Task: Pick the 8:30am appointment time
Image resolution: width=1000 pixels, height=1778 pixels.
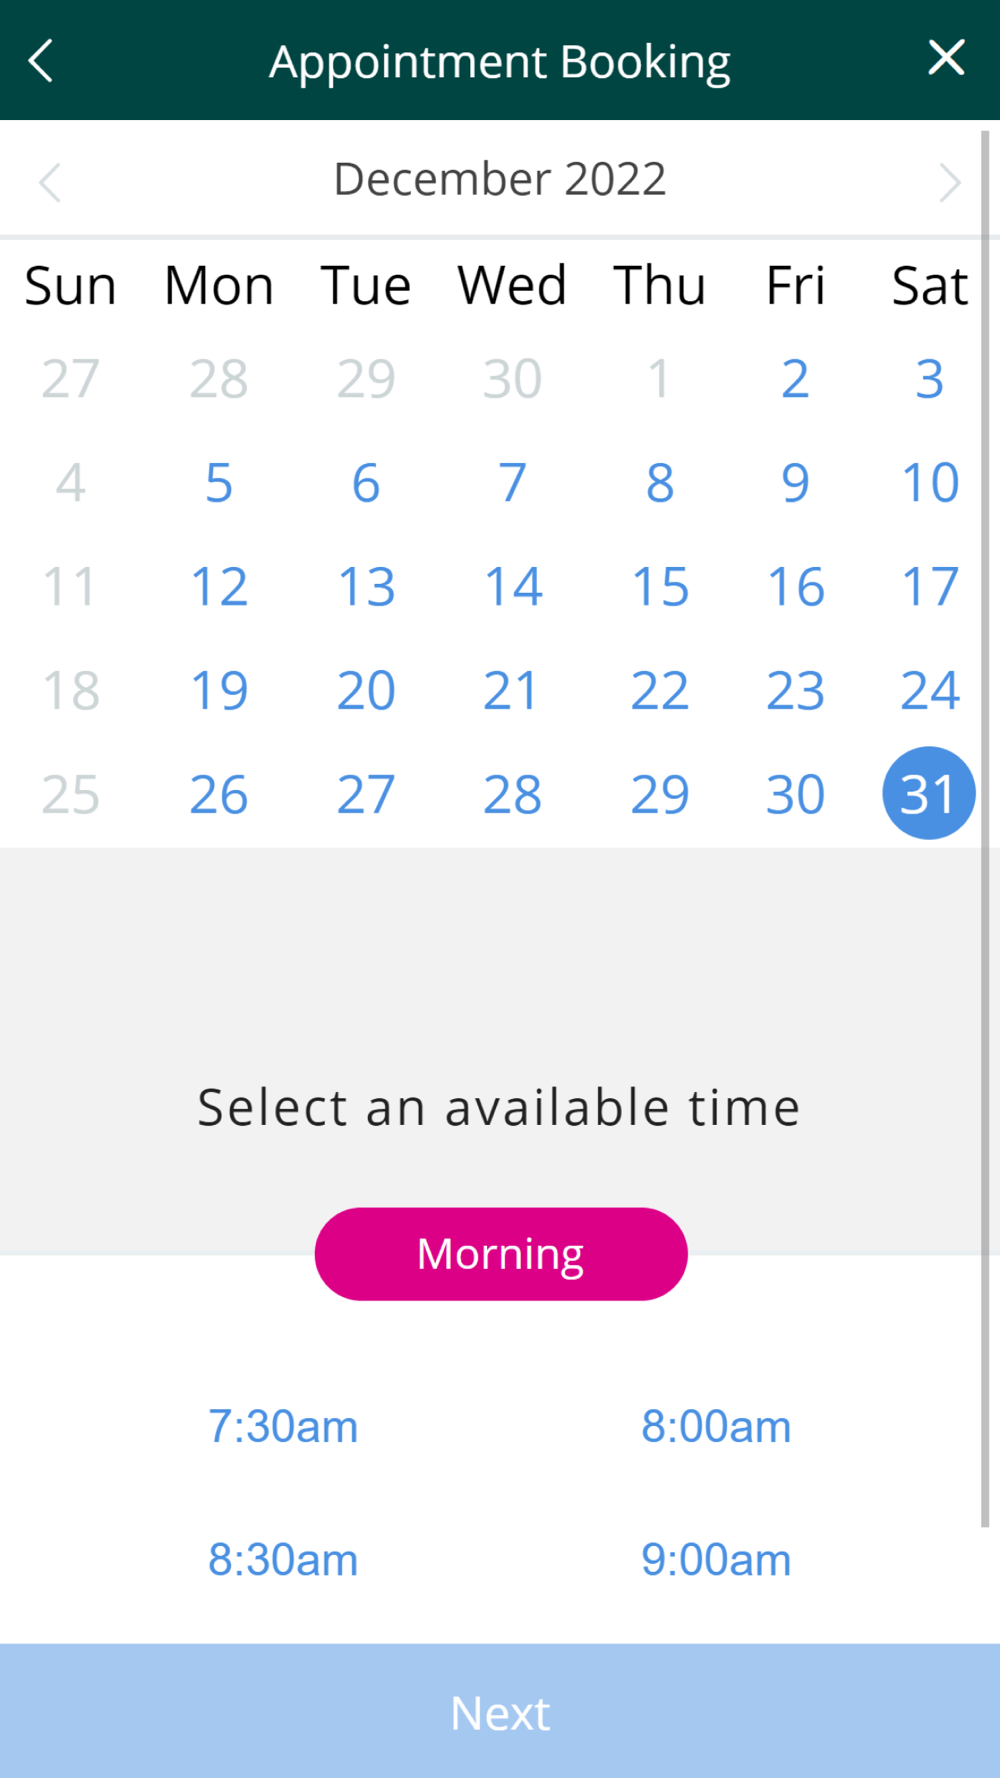Action: click(x=283, y=1560)
